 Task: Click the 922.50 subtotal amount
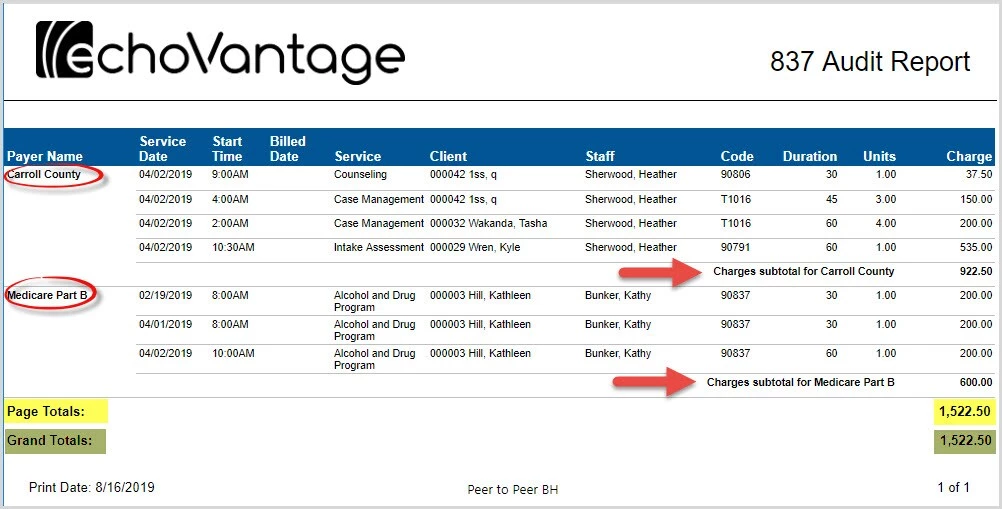click(x=976, y=271)
